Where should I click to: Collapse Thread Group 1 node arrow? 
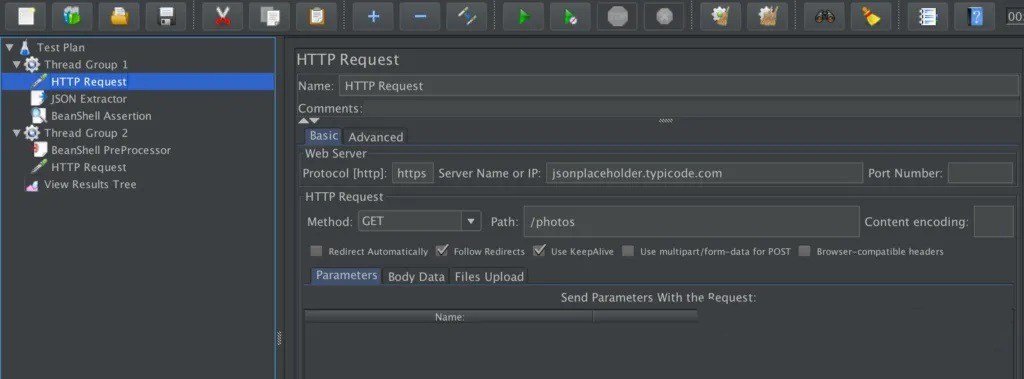click(x=16, y=64)
